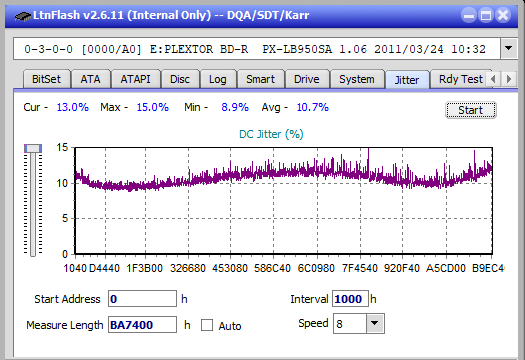Click the Cur value 13.0%

[72, 107]
